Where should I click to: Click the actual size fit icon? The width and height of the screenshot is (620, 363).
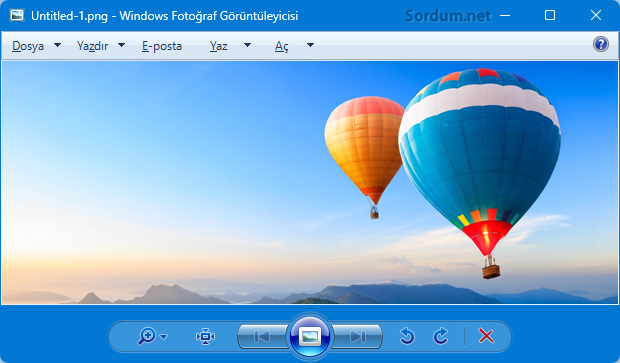click(205, 337)
